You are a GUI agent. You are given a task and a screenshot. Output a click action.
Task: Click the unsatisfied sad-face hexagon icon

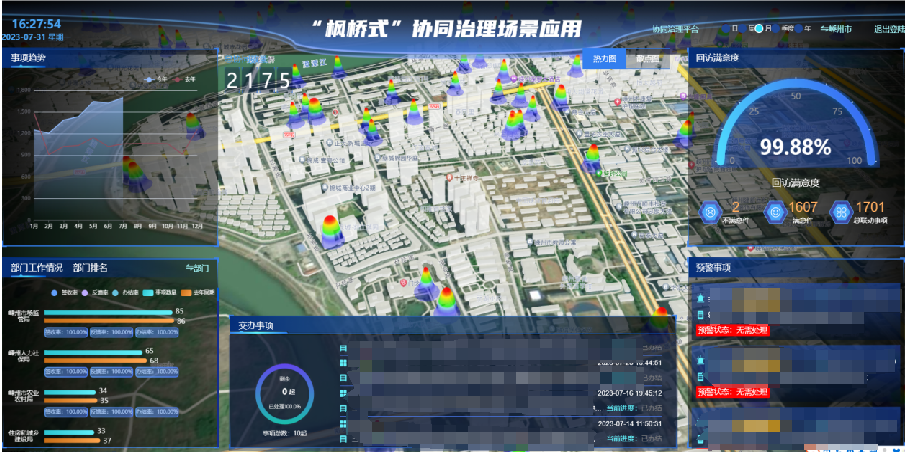tap(711, 212)
